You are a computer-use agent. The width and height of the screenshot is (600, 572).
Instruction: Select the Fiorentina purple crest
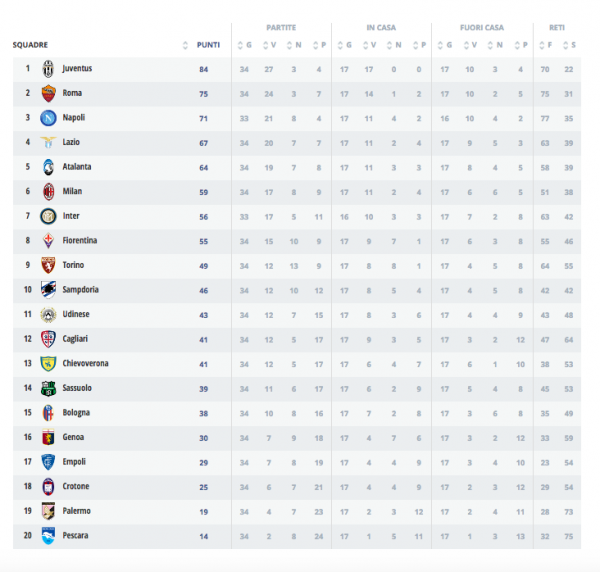pyautogui.click(x=48, y=241)
